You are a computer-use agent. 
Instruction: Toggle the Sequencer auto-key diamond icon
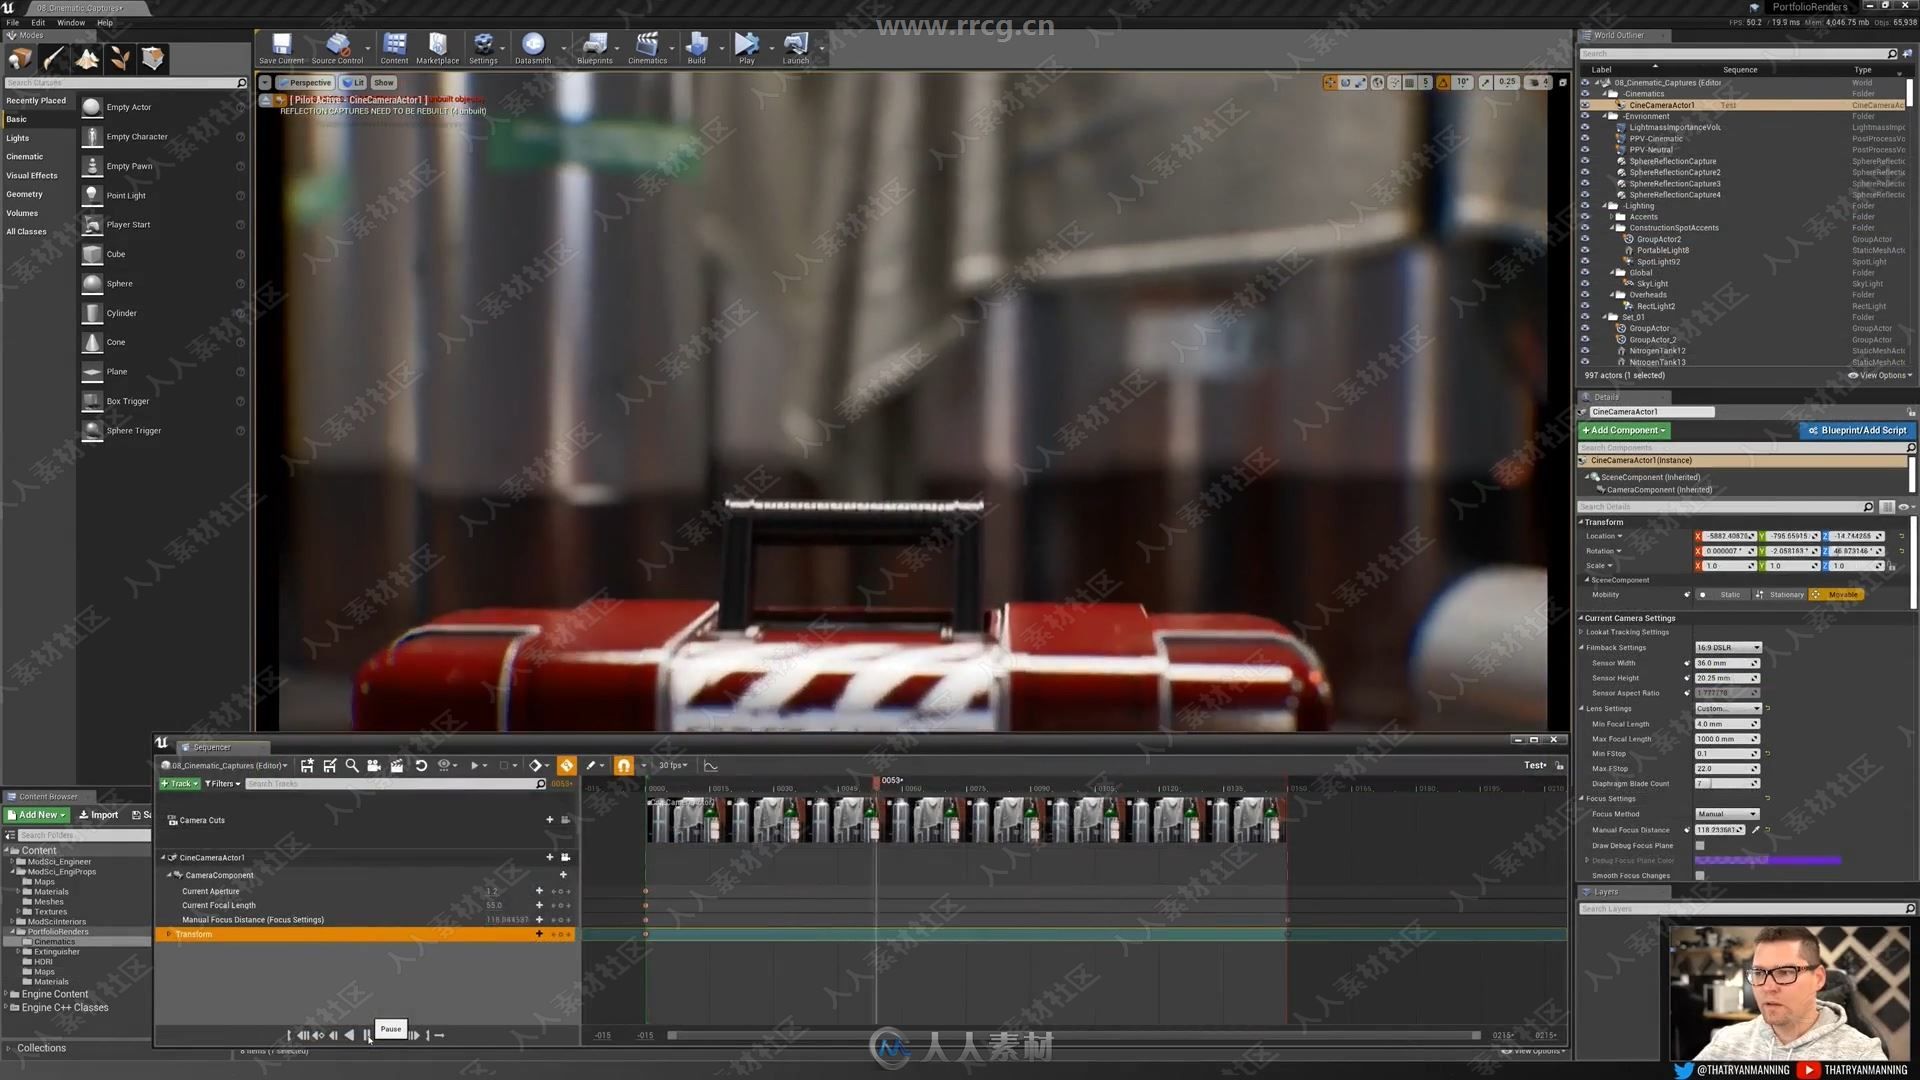567,766
